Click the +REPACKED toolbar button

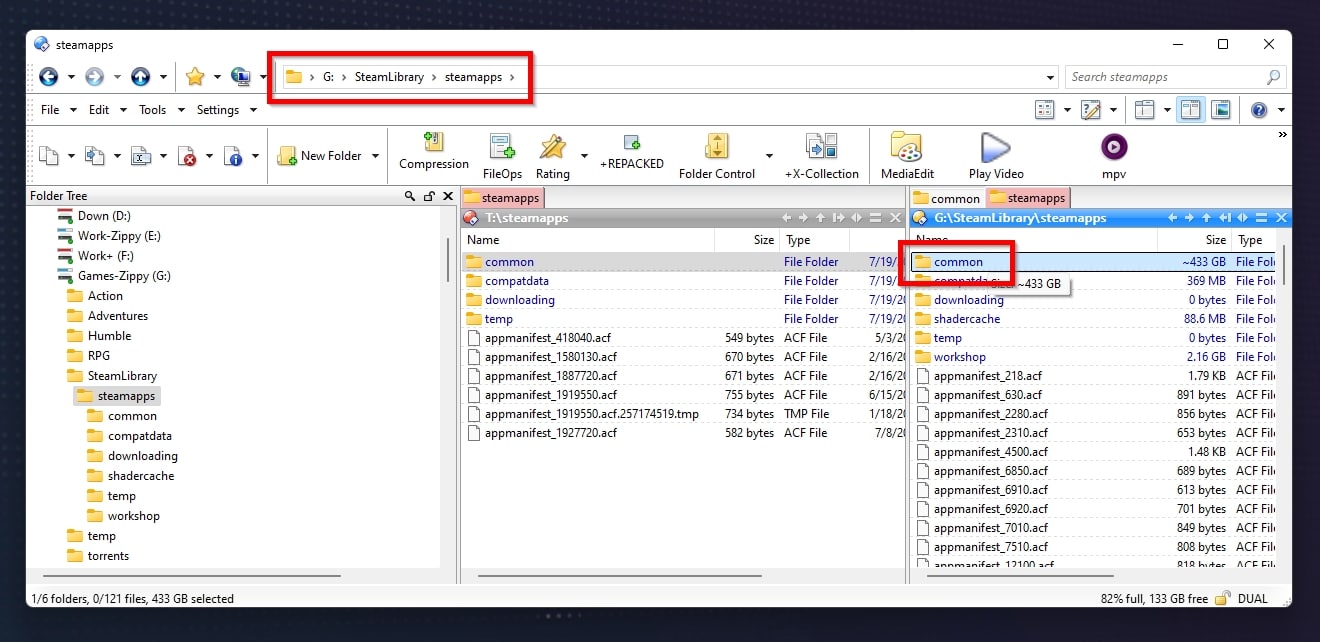click(x=632, y=153)
